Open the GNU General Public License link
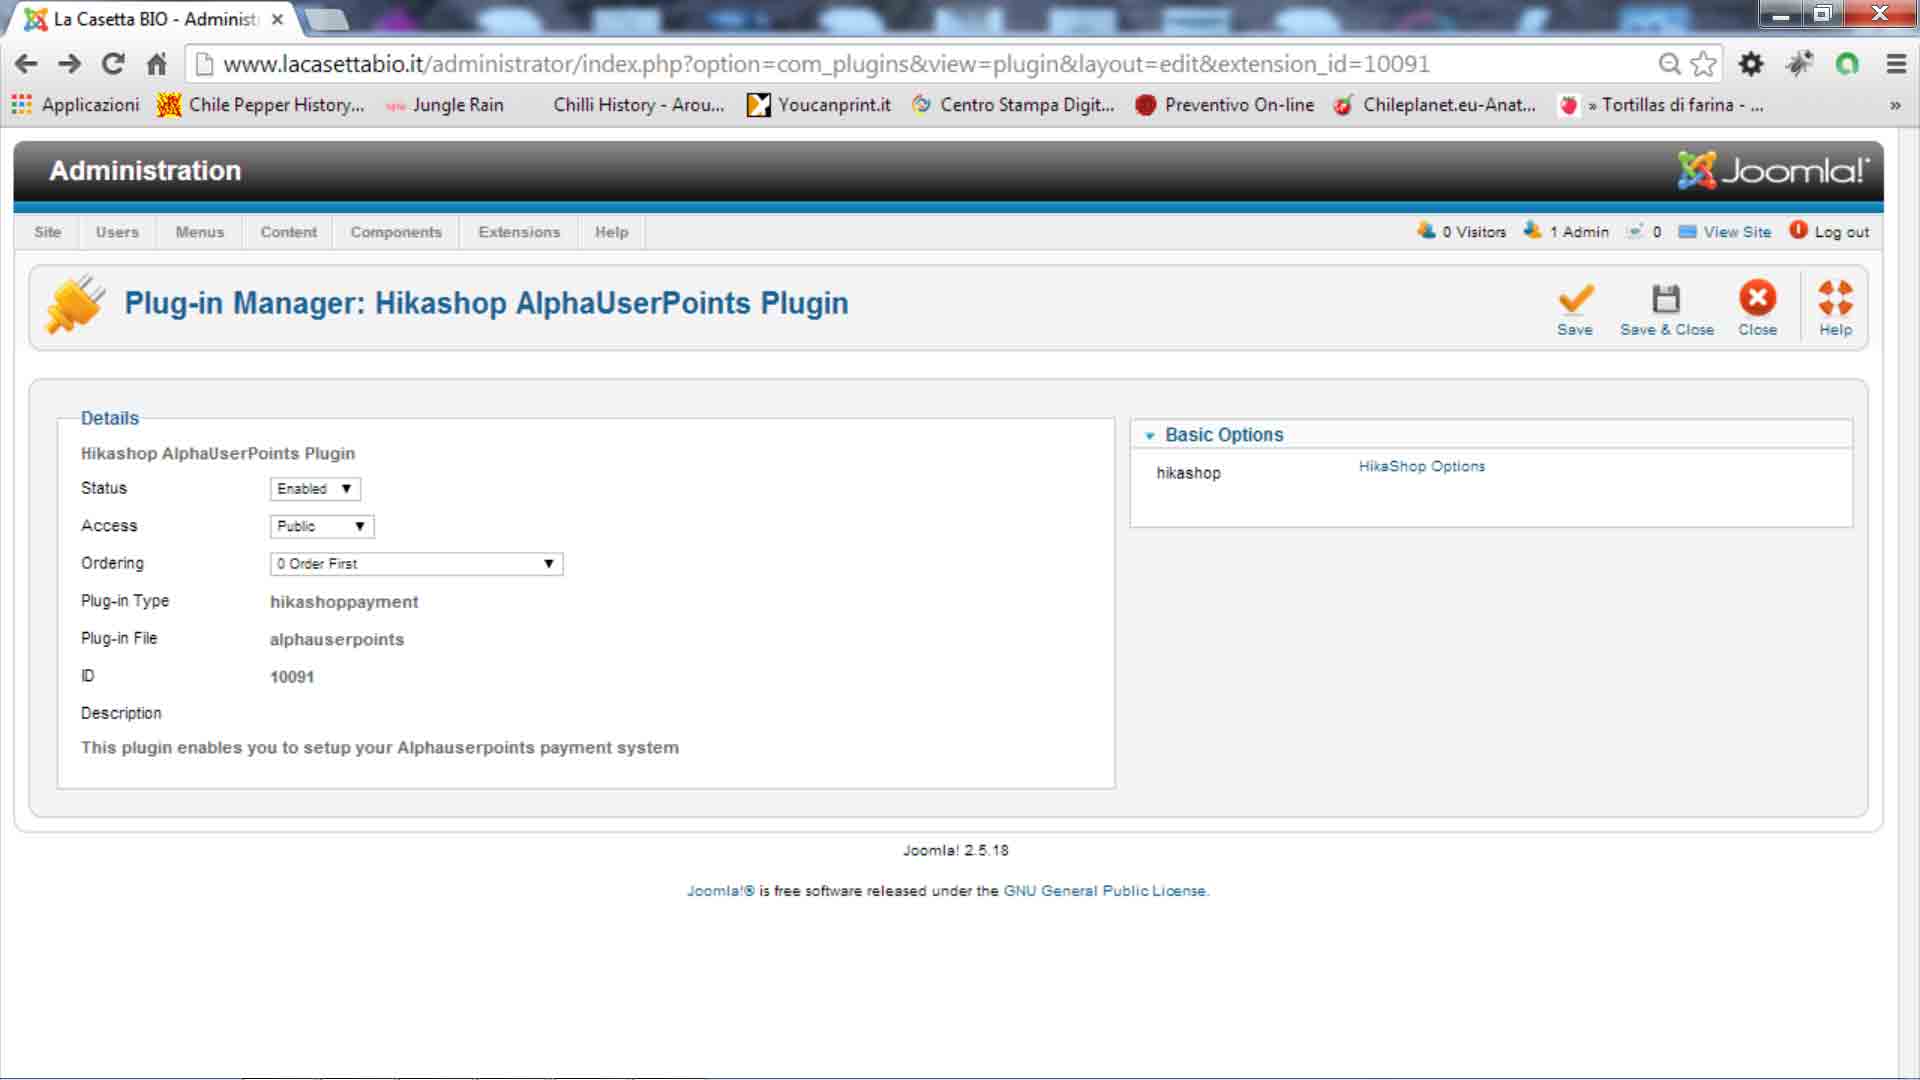Screen dimensions: 1920x1080 click(1105, 891)
